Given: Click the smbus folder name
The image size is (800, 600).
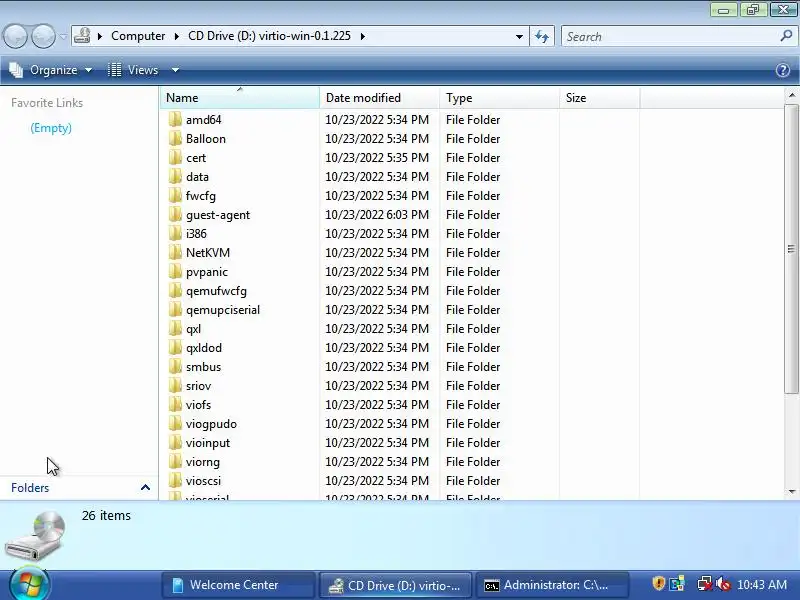Looking at the screenshot, I should coord(204,367).
